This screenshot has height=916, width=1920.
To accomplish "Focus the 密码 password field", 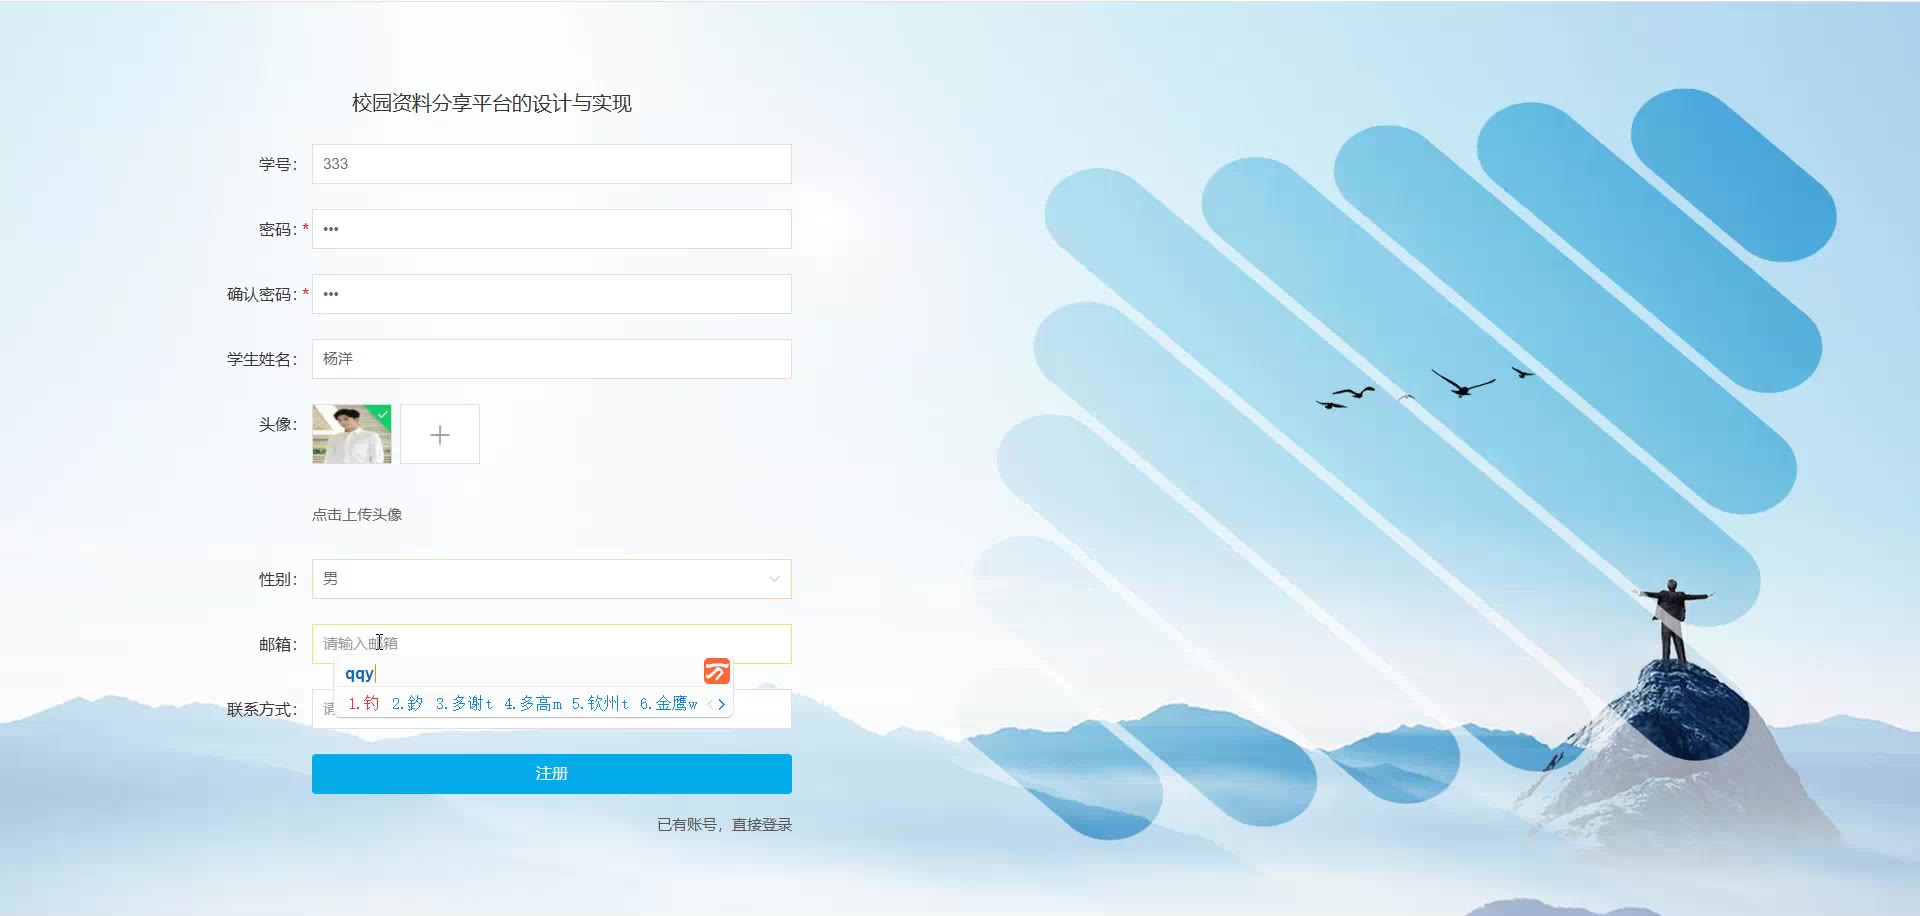I will (552, 229).
